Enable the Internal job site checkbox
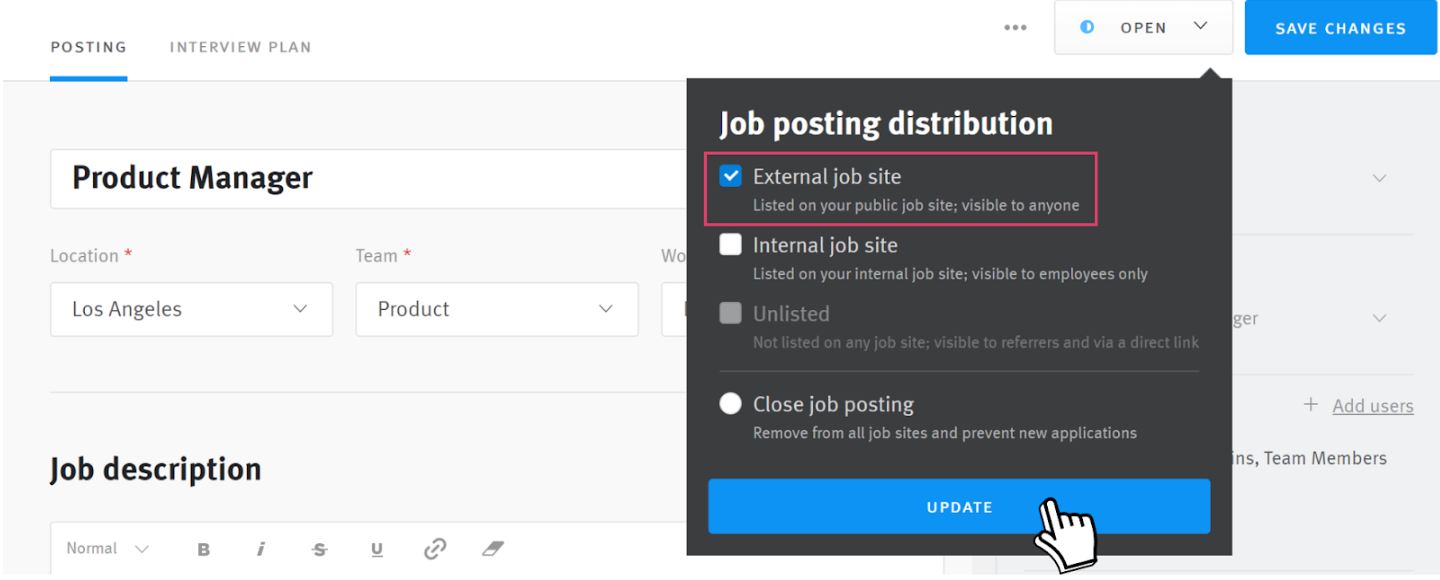This screenshot has width=1440, height=580. 731,244
